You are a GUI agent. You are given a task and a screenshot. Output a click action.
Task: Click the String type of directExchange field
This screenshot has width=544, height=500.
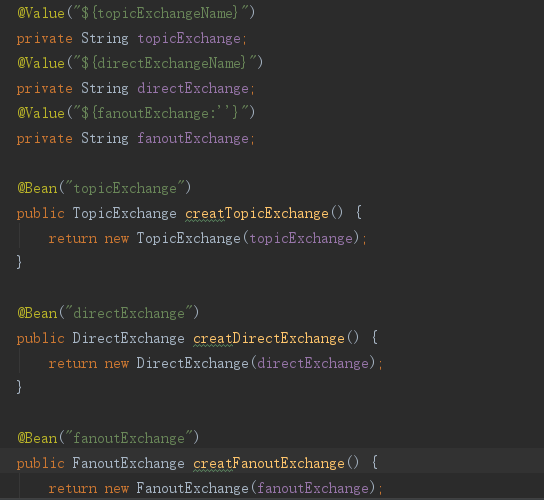[105, 88]
